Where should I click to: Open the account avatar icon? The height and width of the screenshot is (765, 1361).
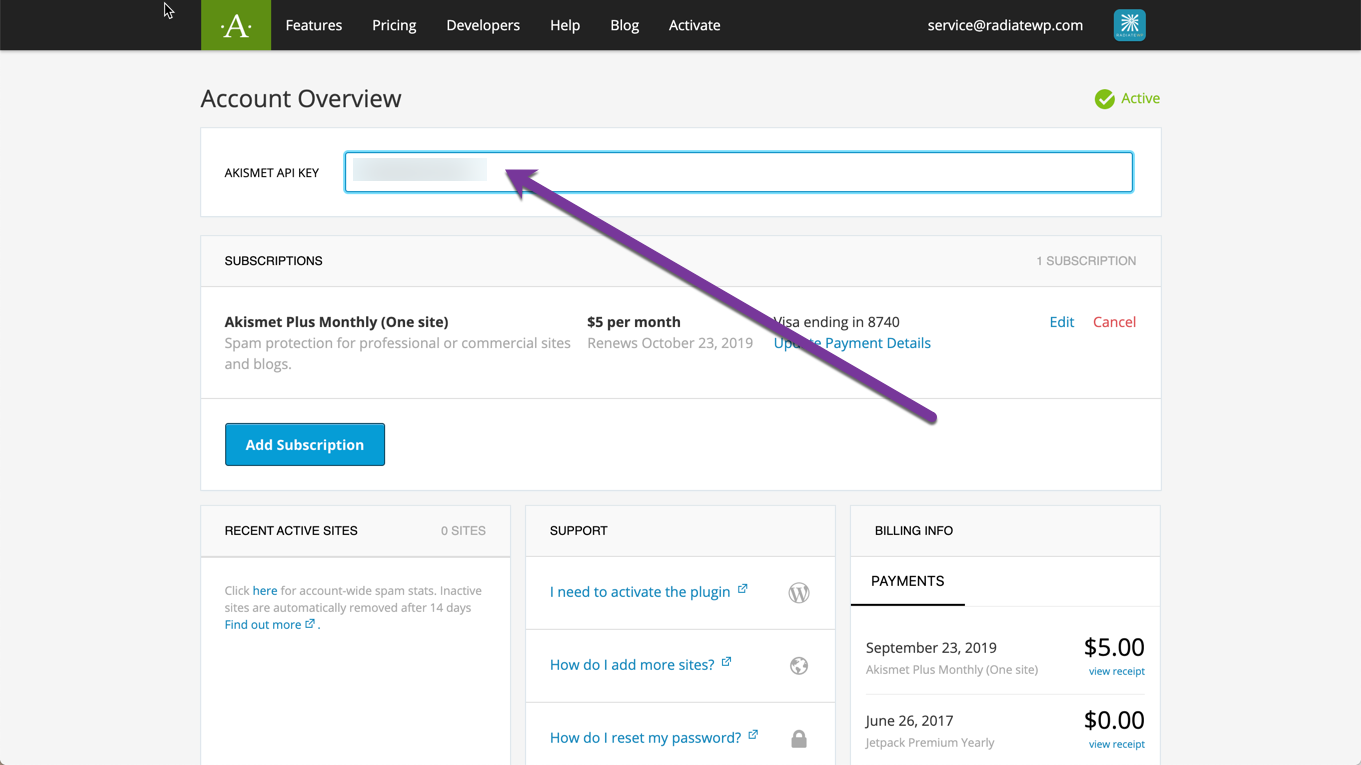pos(1129,25)
